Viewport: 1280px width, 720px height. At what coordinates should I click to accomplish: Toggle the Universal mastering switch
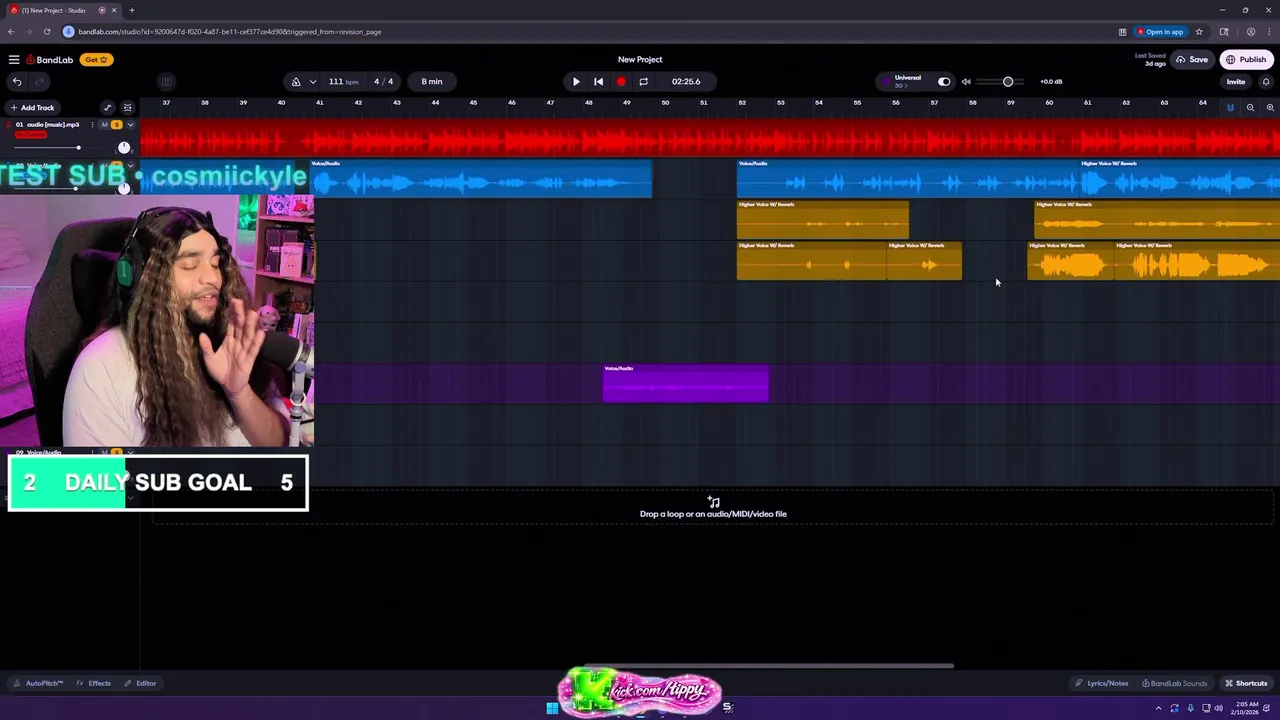point(944,82)
